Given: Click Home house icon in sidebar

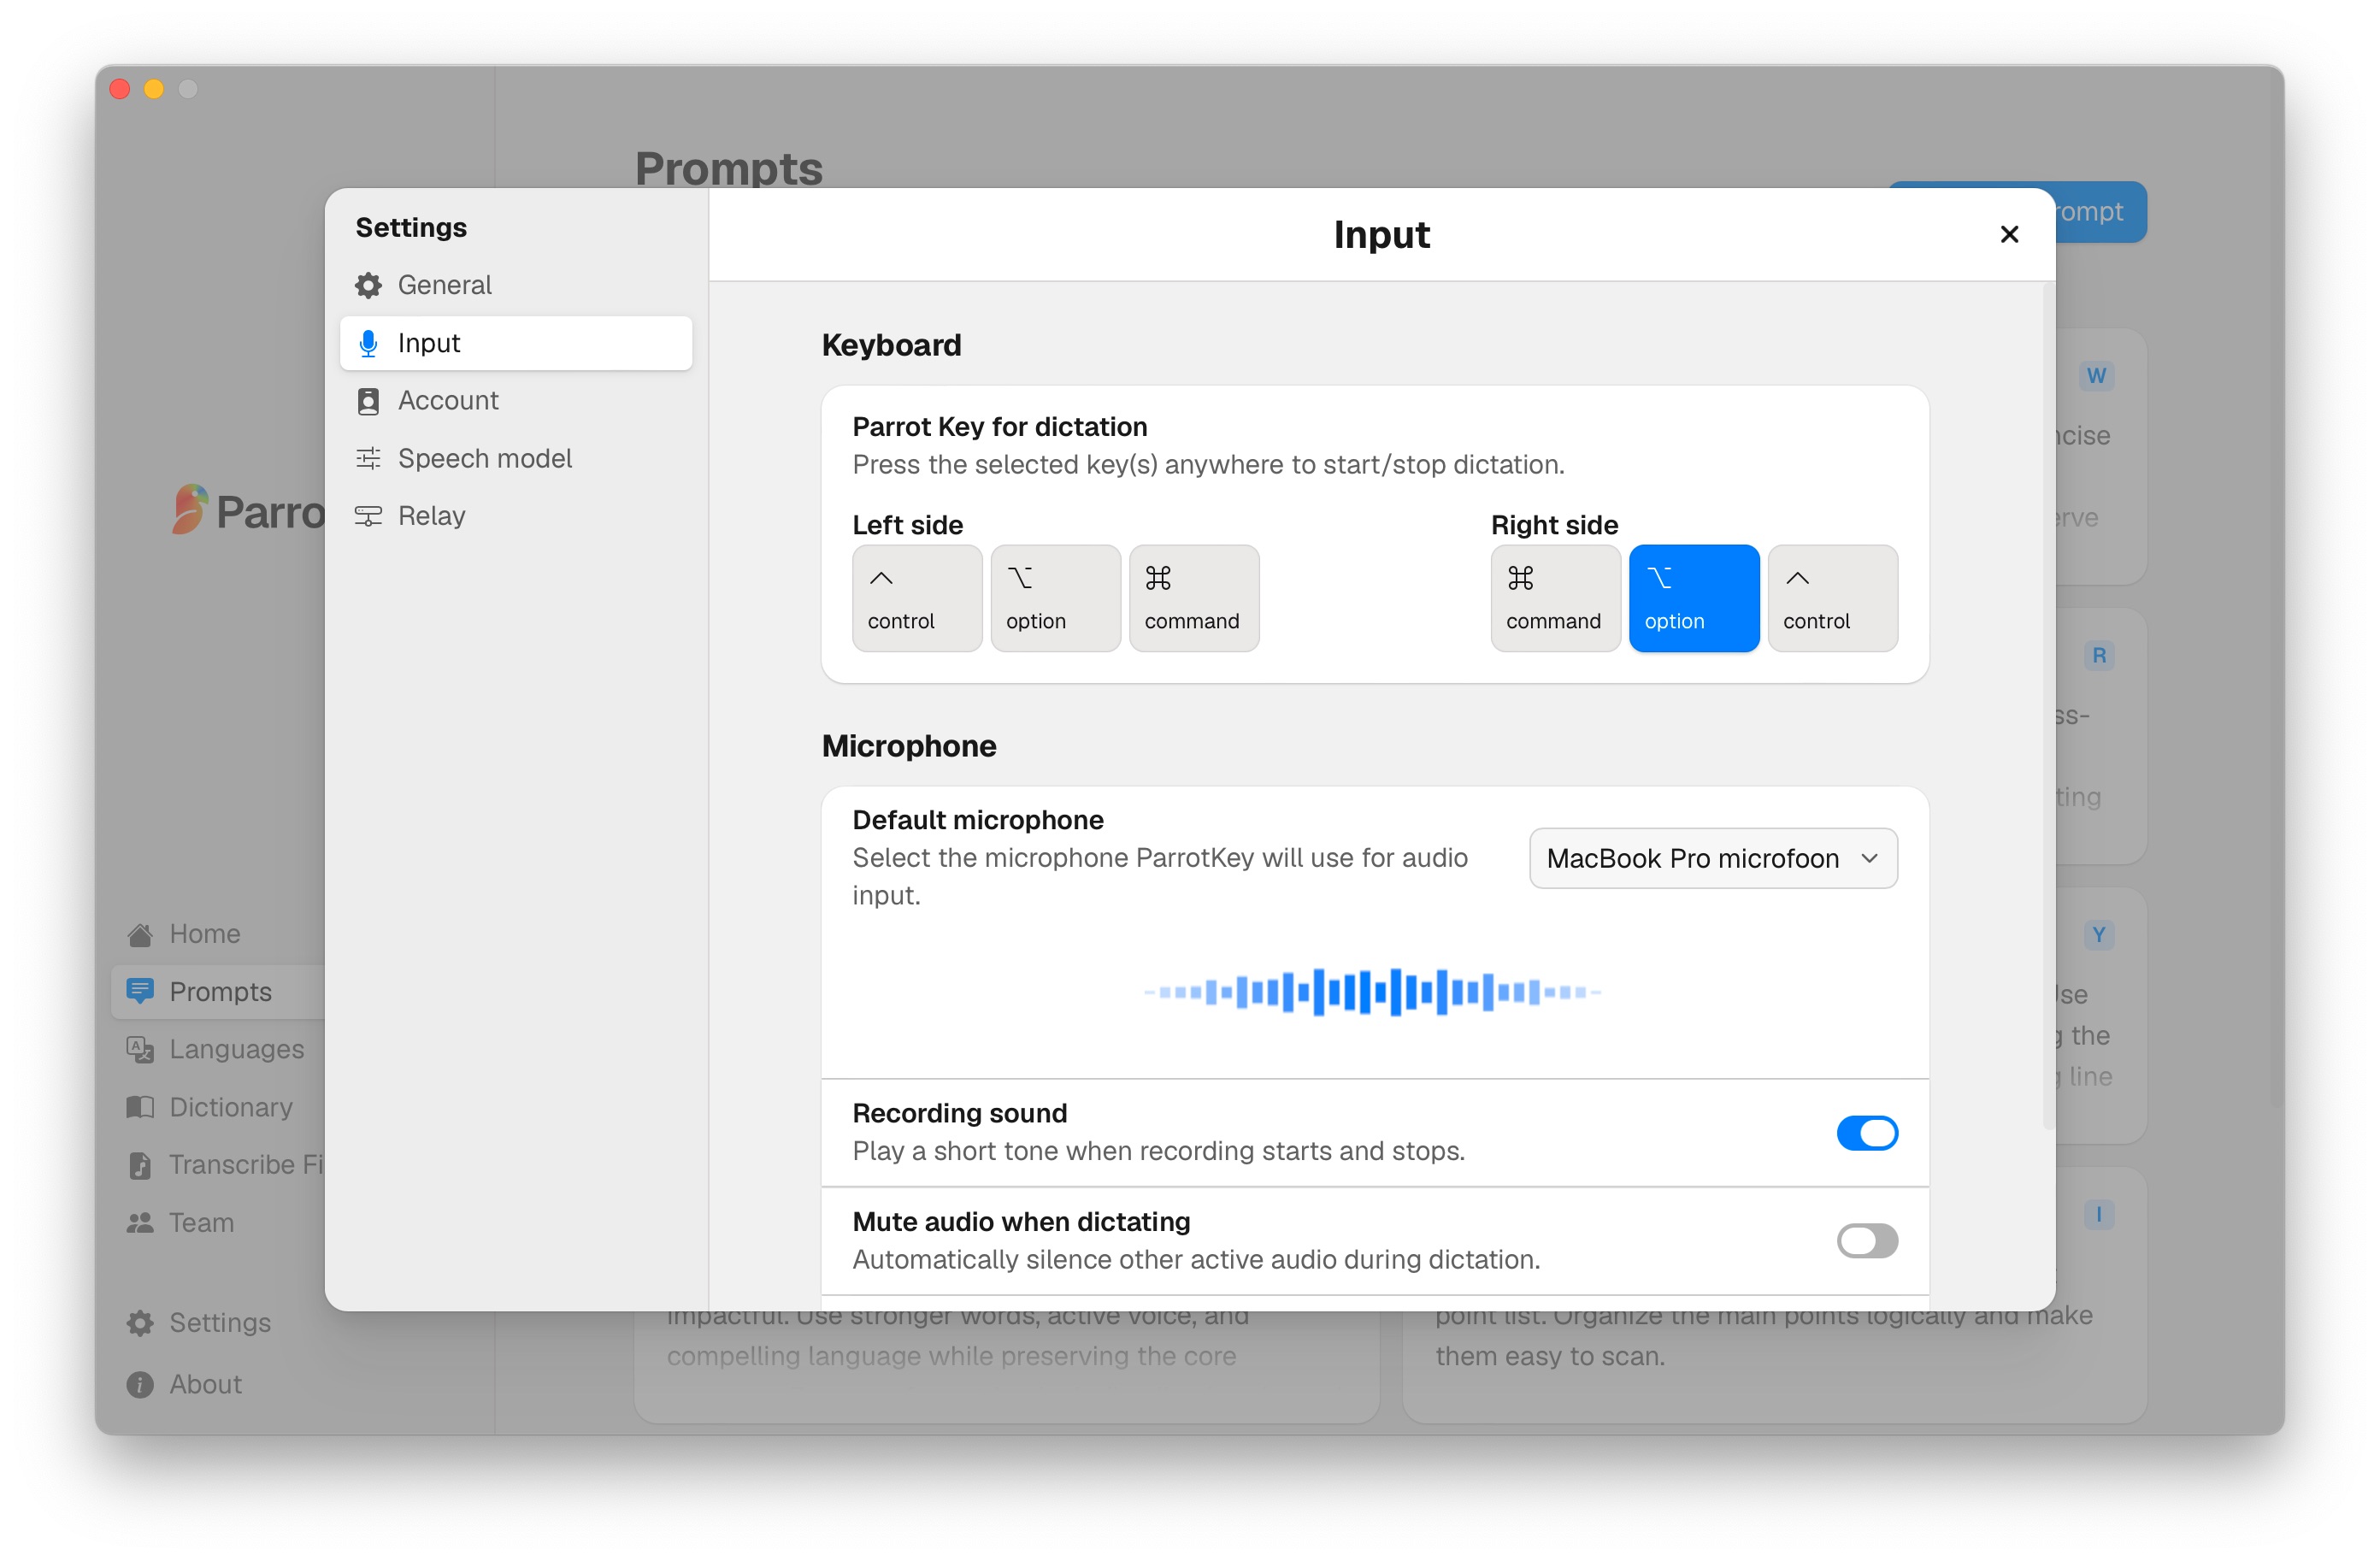Looking at the screenshot, I should click(140, 934).
